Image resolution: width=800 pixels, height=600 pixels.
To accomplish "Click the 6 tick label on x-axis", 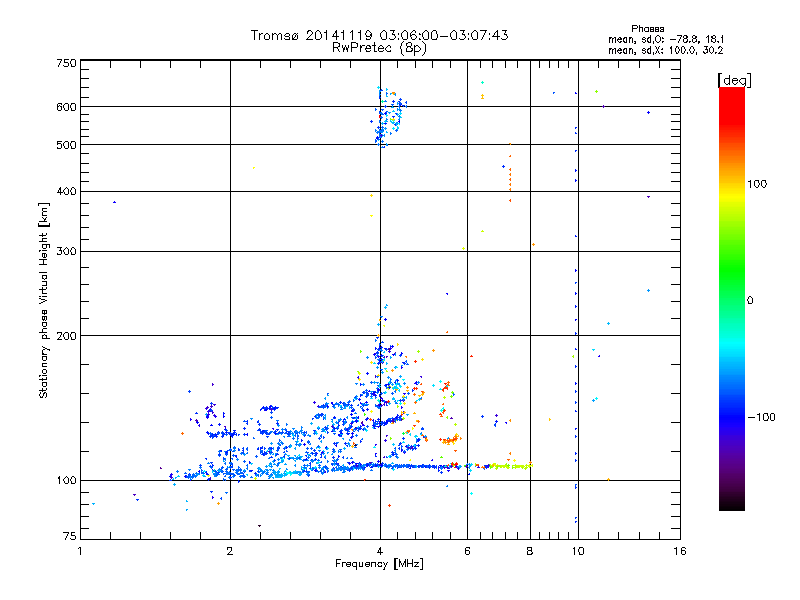I will tap(467, 550).
